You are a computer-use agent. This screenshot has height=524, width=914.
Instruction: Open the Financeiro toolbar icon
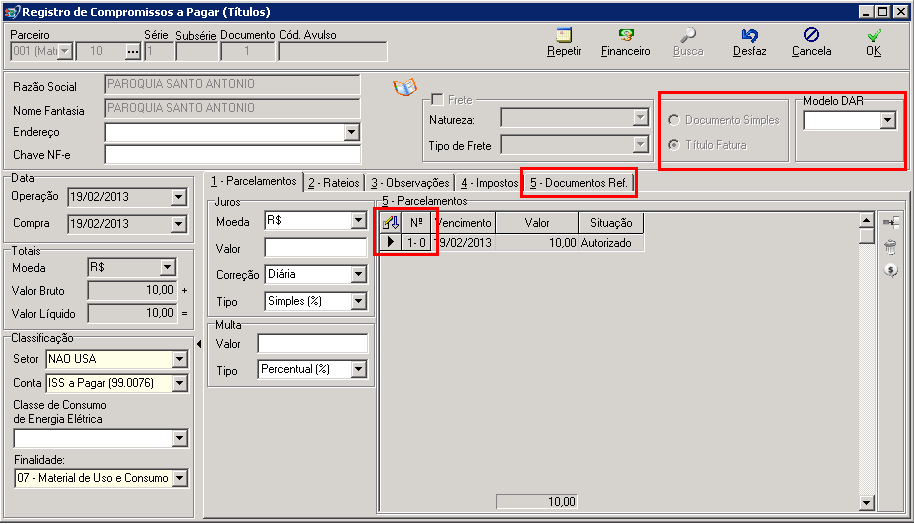point(626,36)
